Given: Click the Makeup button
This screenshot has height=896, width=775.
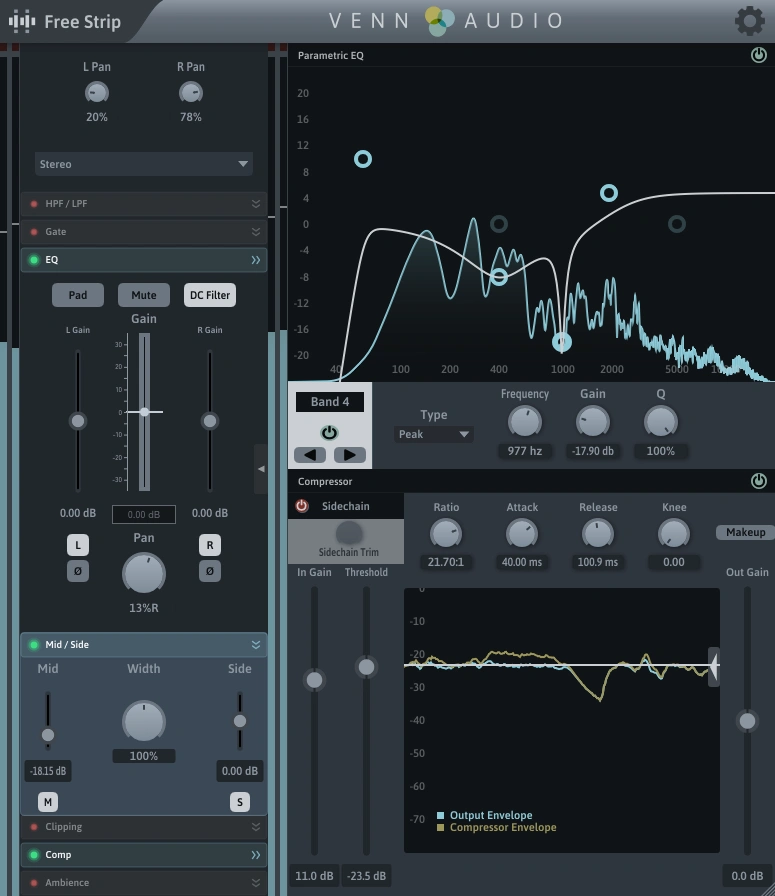Looking at the screenshot, I should (745, 532).
